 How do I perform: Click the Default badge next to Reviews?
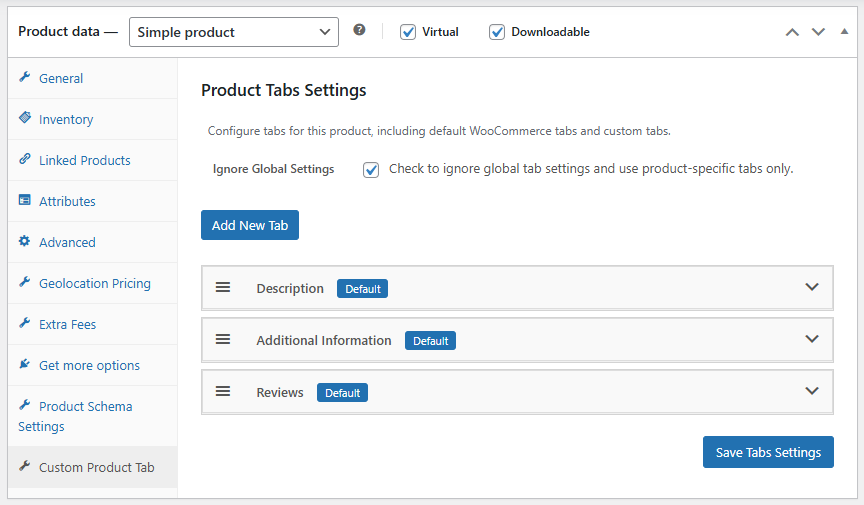[x=342, y=393]
